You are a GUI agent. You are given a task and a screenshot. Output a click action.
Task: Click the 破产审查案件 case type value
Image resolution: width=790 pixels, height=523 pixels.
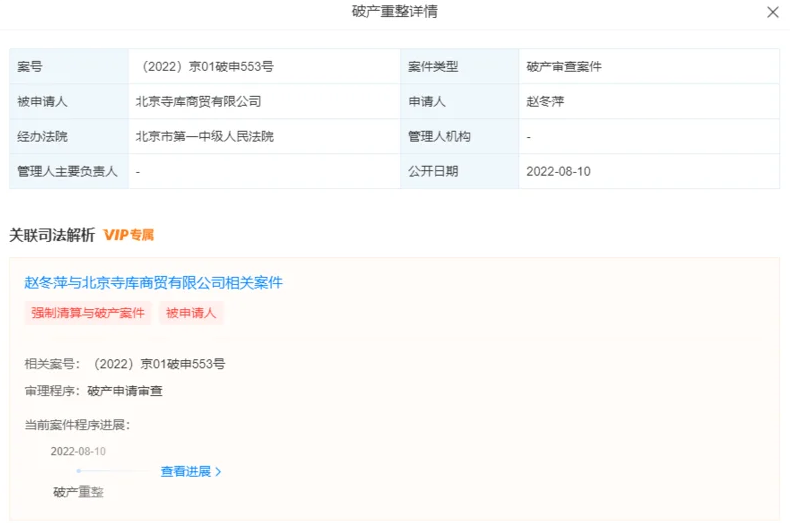click(x=564, y=66)
